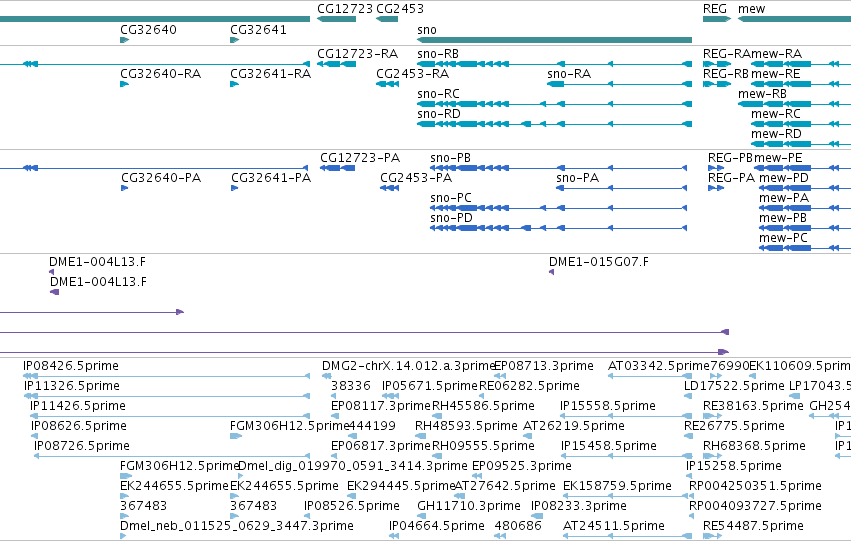Click the CG2453-PA protein label
Screen dimensions: 851x541
pyautogui.click(x=416, y=178)
